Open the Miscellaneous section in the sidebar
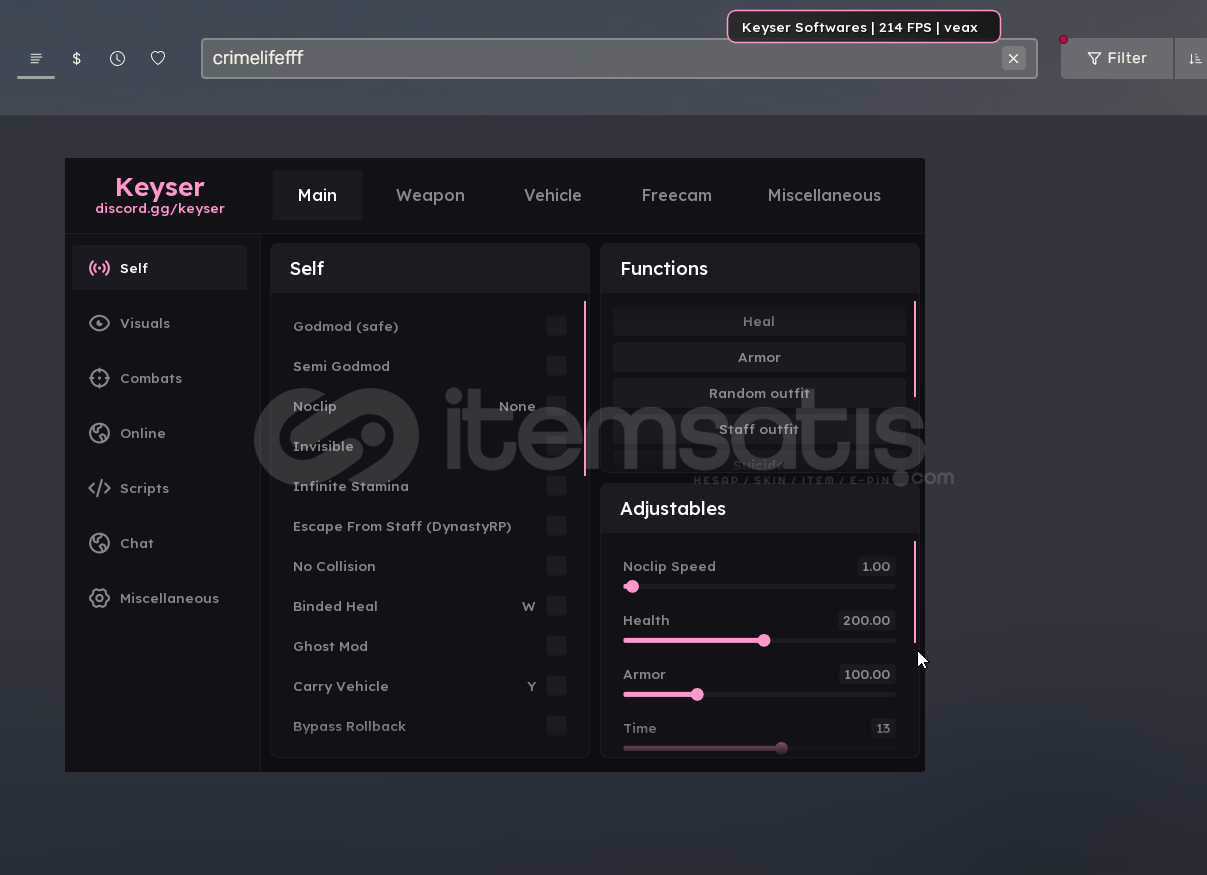 pos(159,598)
